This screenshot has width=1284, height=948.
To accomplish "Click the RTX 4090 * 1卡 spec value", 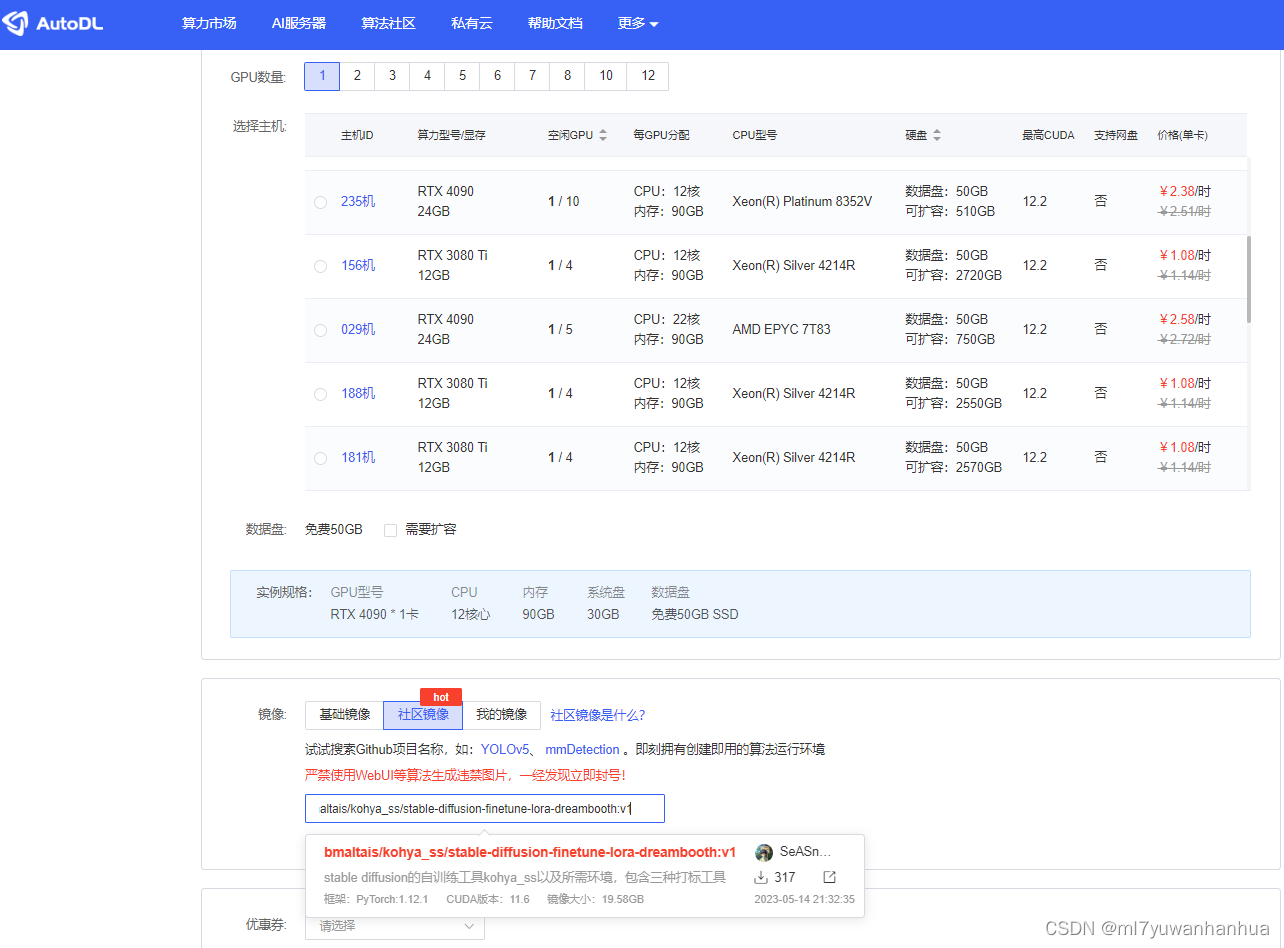I will click(375, 614).
